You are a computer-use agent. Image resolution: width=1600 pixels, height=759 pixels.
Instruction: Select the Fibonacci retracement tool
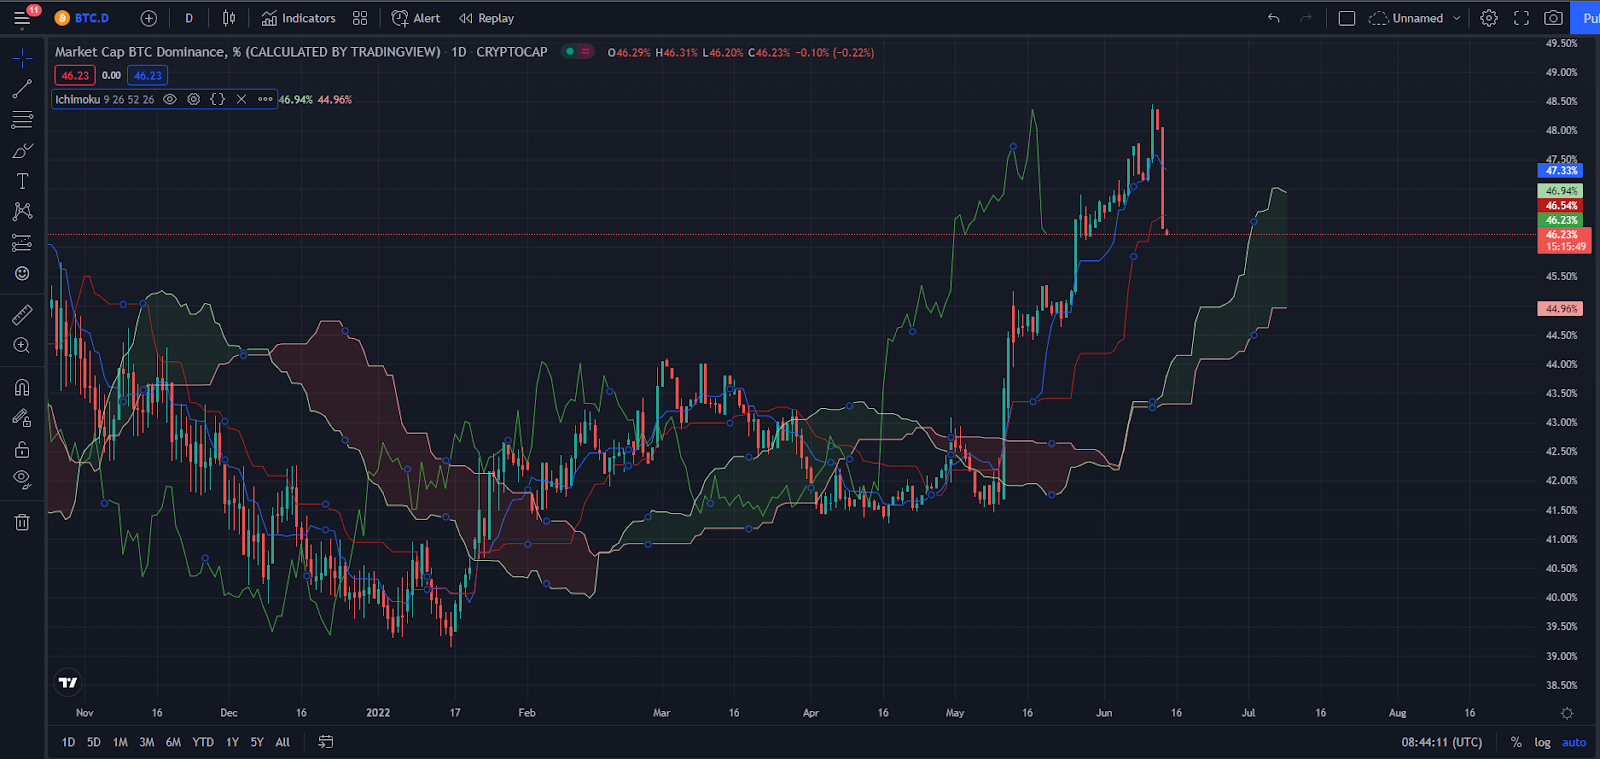click(22, 120)
